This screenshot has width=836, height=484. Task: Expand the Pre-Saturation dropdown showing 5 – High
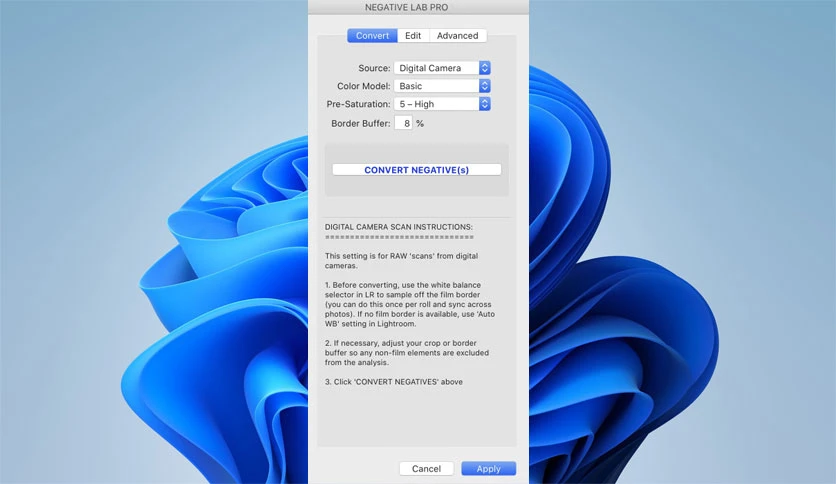click(442, 104)
